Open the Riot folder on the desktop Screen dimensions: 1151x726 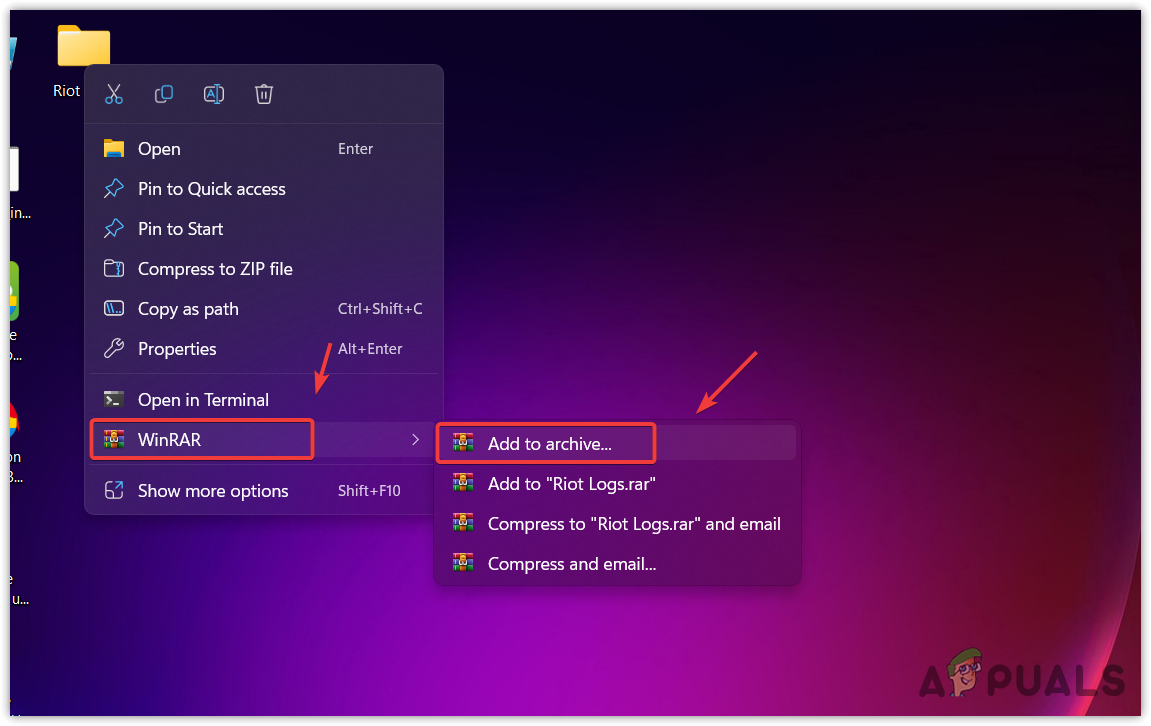point(84,46)
